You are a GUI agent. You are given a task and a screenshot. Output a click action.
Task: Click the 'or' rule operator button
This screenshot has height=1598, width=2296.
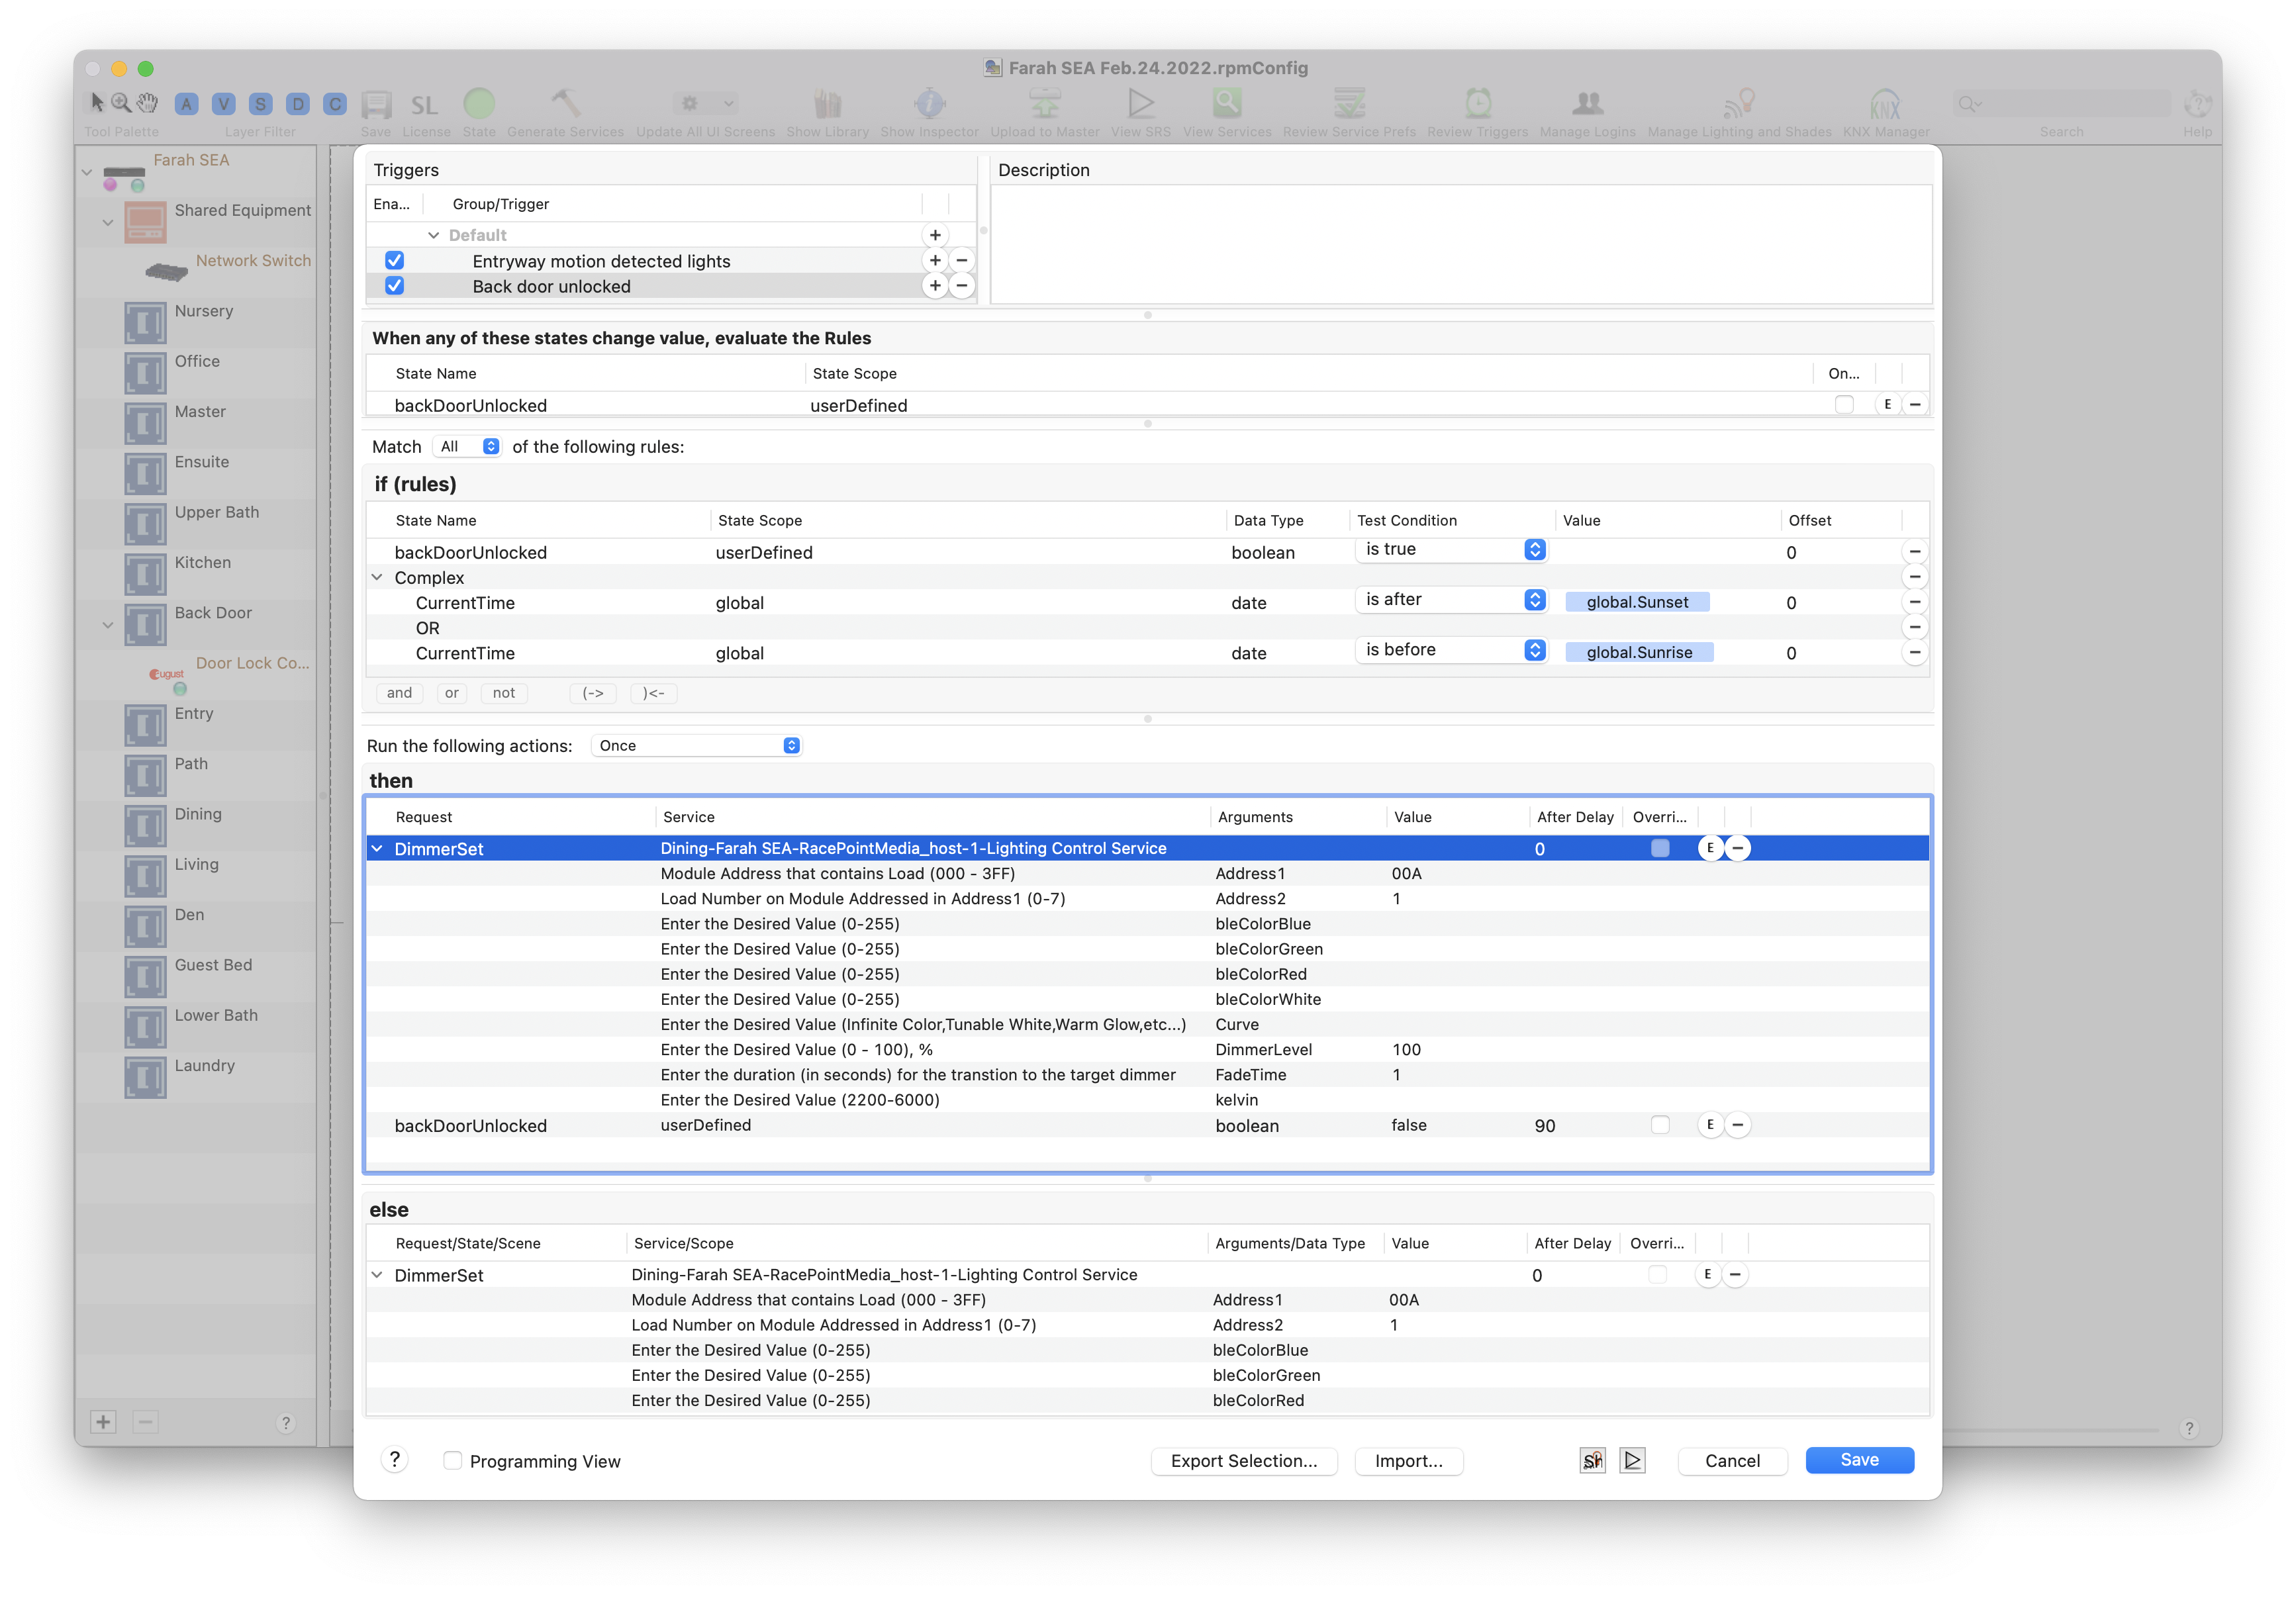451,693
